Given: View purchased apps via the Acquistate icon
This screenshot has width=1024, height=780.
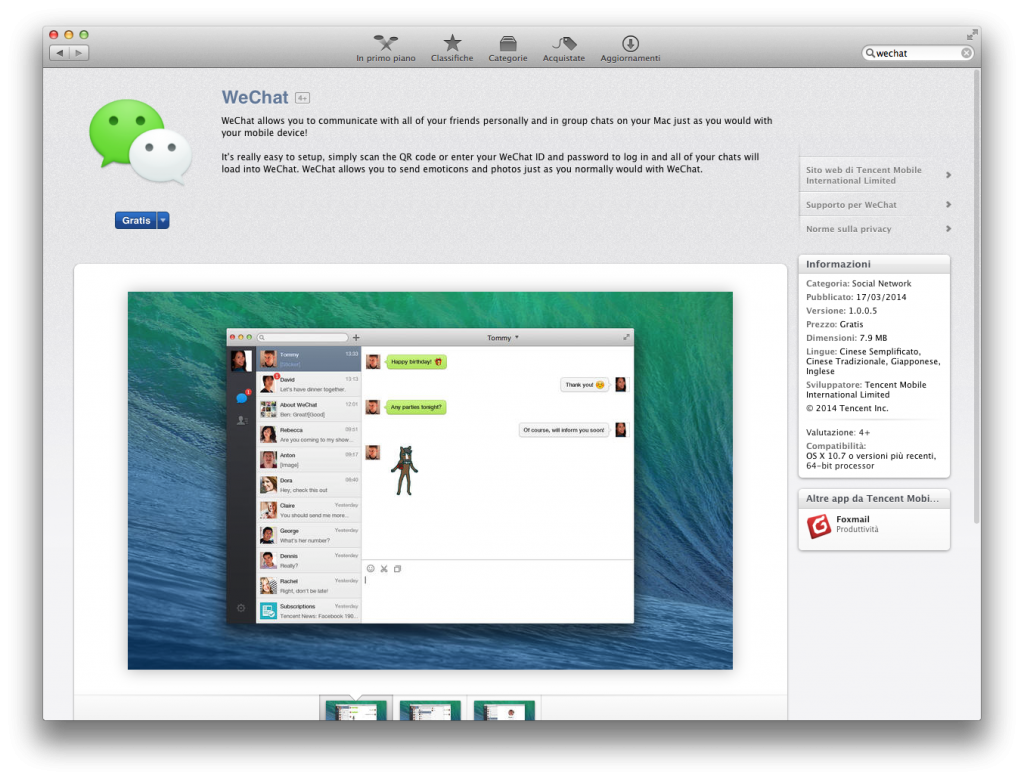Looking at the screenshot, I should (x=563, y=46).
